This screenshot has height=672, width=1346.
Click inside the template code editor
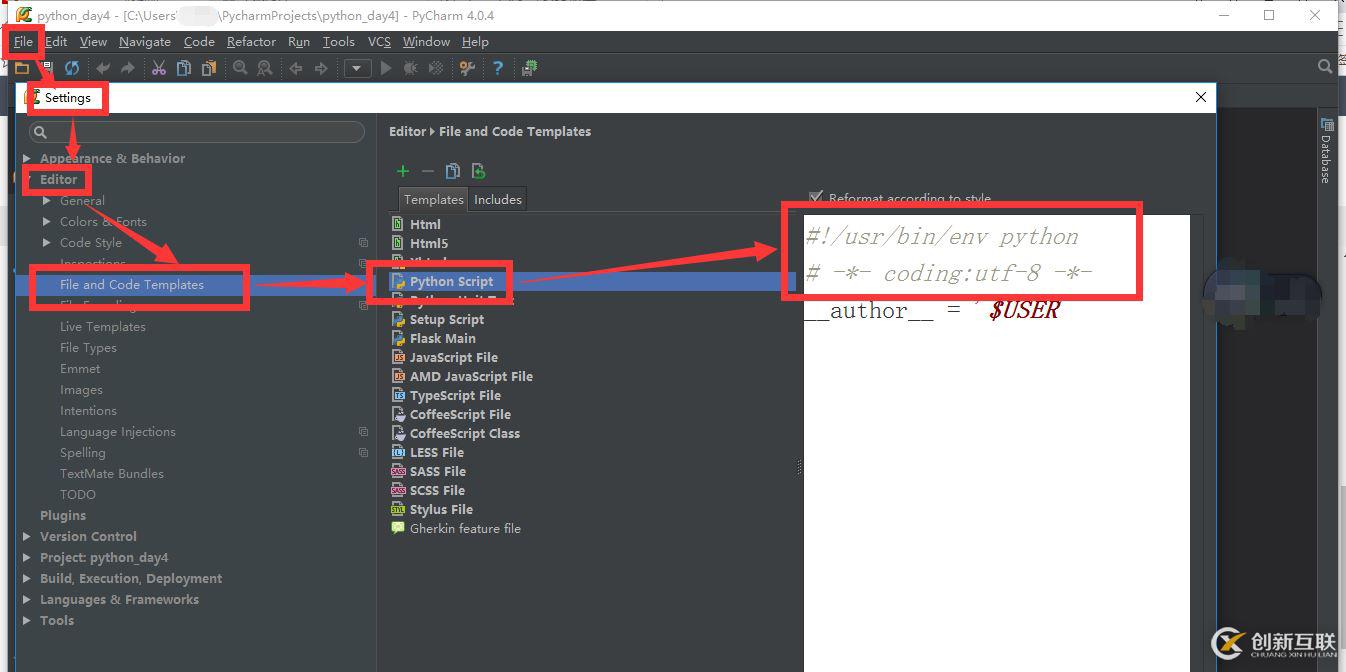(x=997, y=443)
